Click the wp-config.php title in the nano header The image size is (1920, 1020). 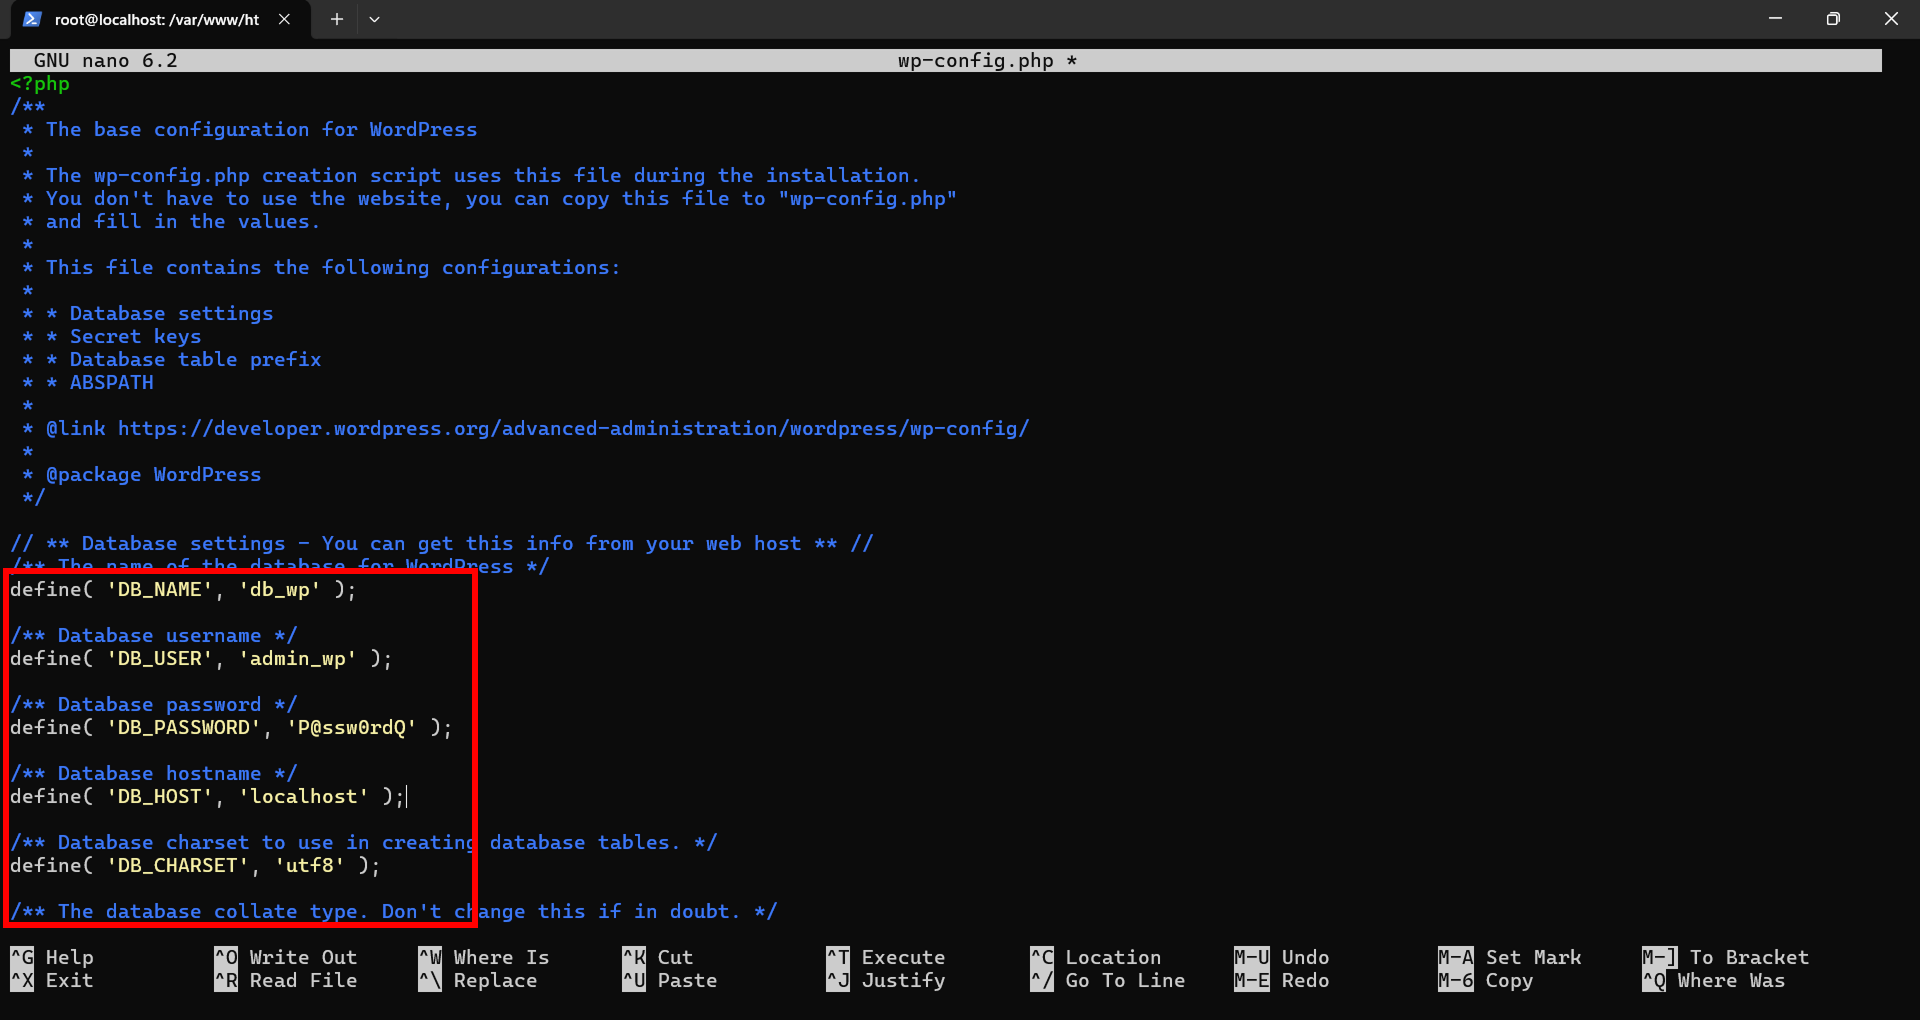click(x=975, y=60)
